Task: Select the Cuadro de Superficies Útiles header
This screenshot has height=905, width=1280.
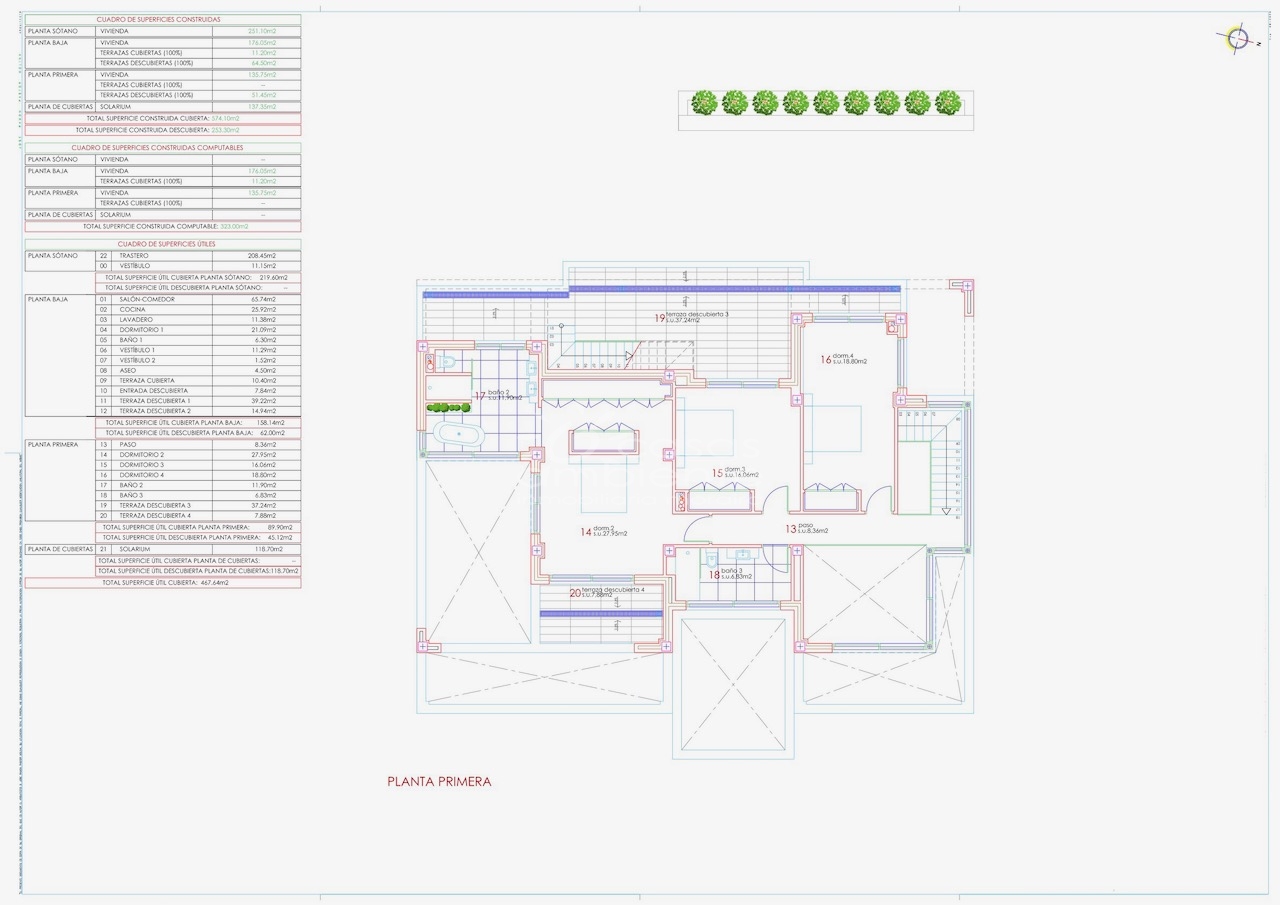Action: [x=162, y=244]
